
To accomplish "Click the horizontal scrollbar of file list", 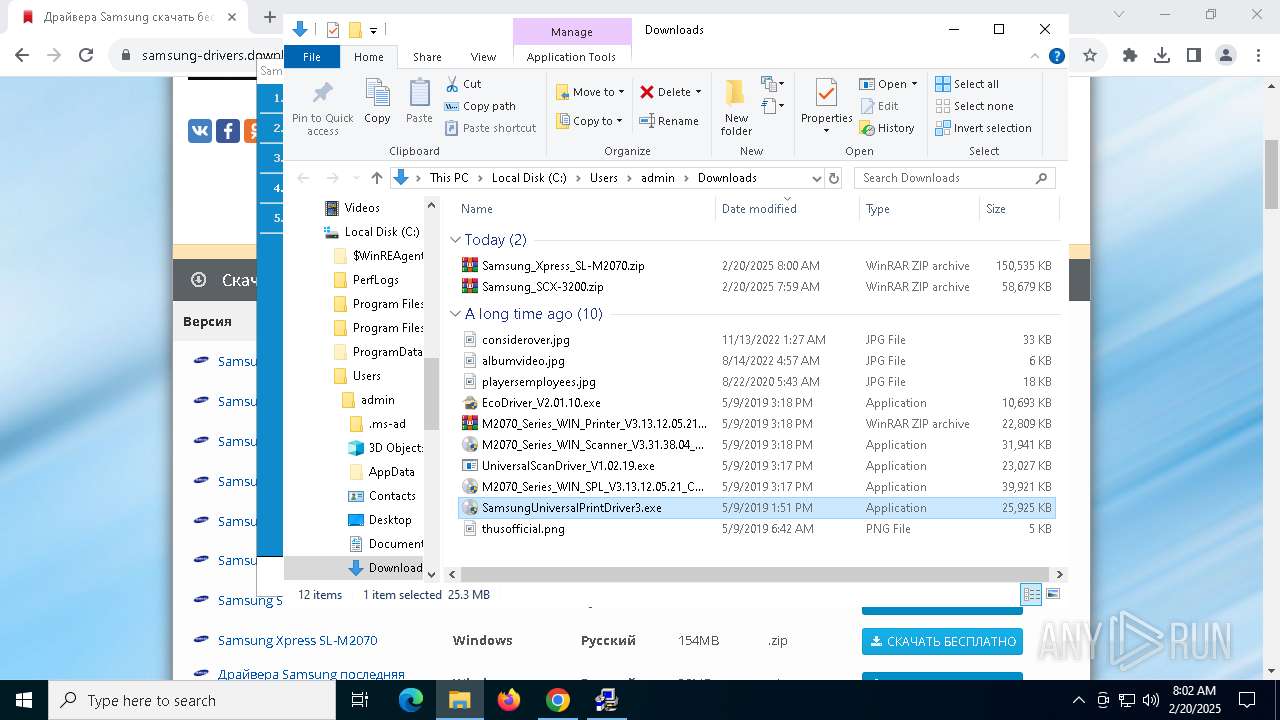I will coord(753,574).
